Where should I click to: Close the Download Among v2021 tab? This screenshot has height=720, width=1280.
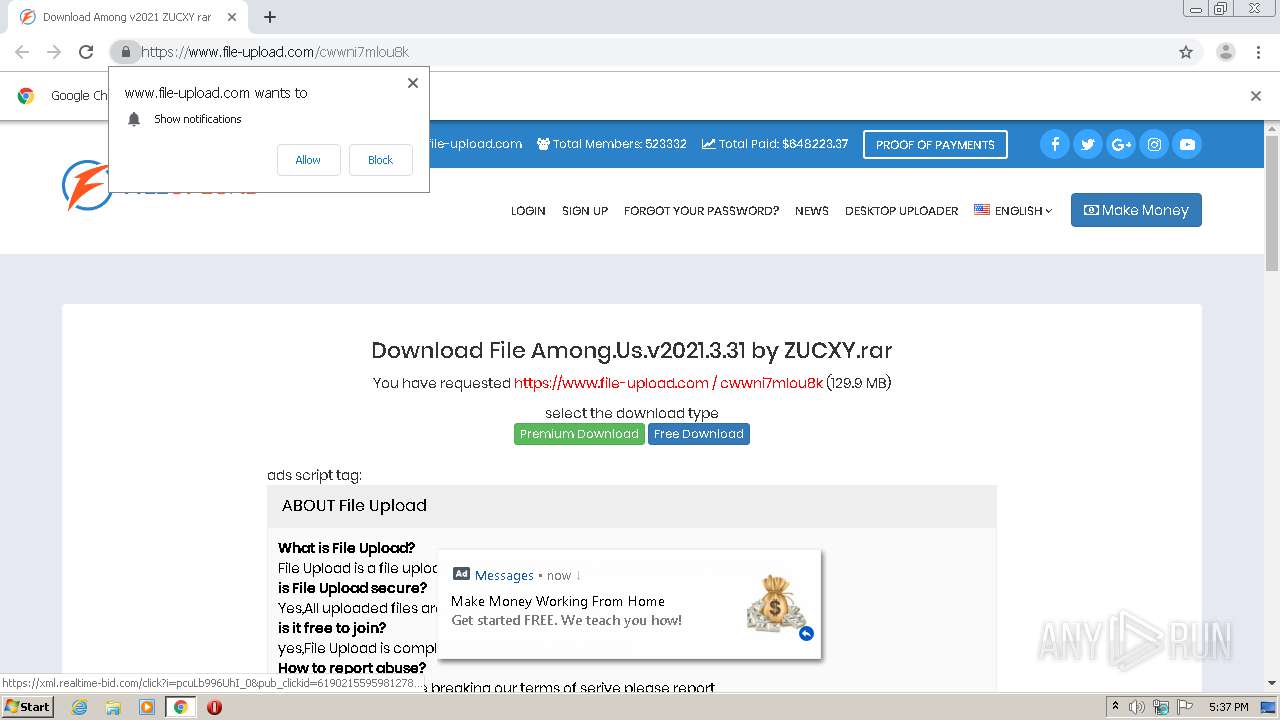(x=231, y=17)
